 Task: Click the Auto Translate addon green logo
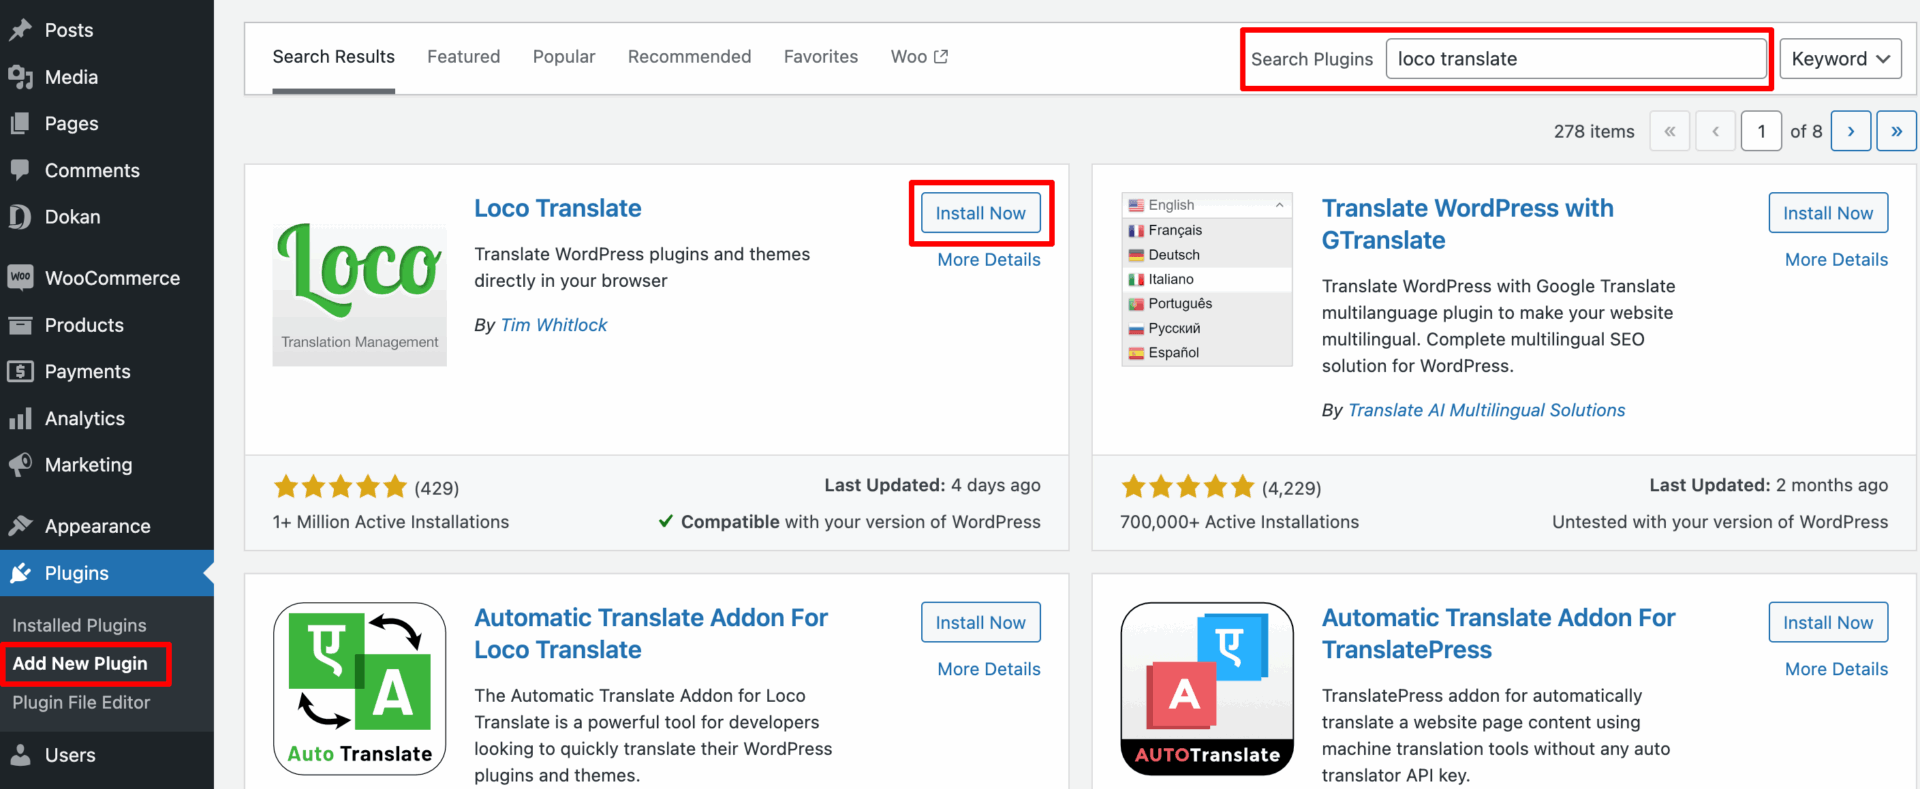pyautogui.click(x=360, y=689)
